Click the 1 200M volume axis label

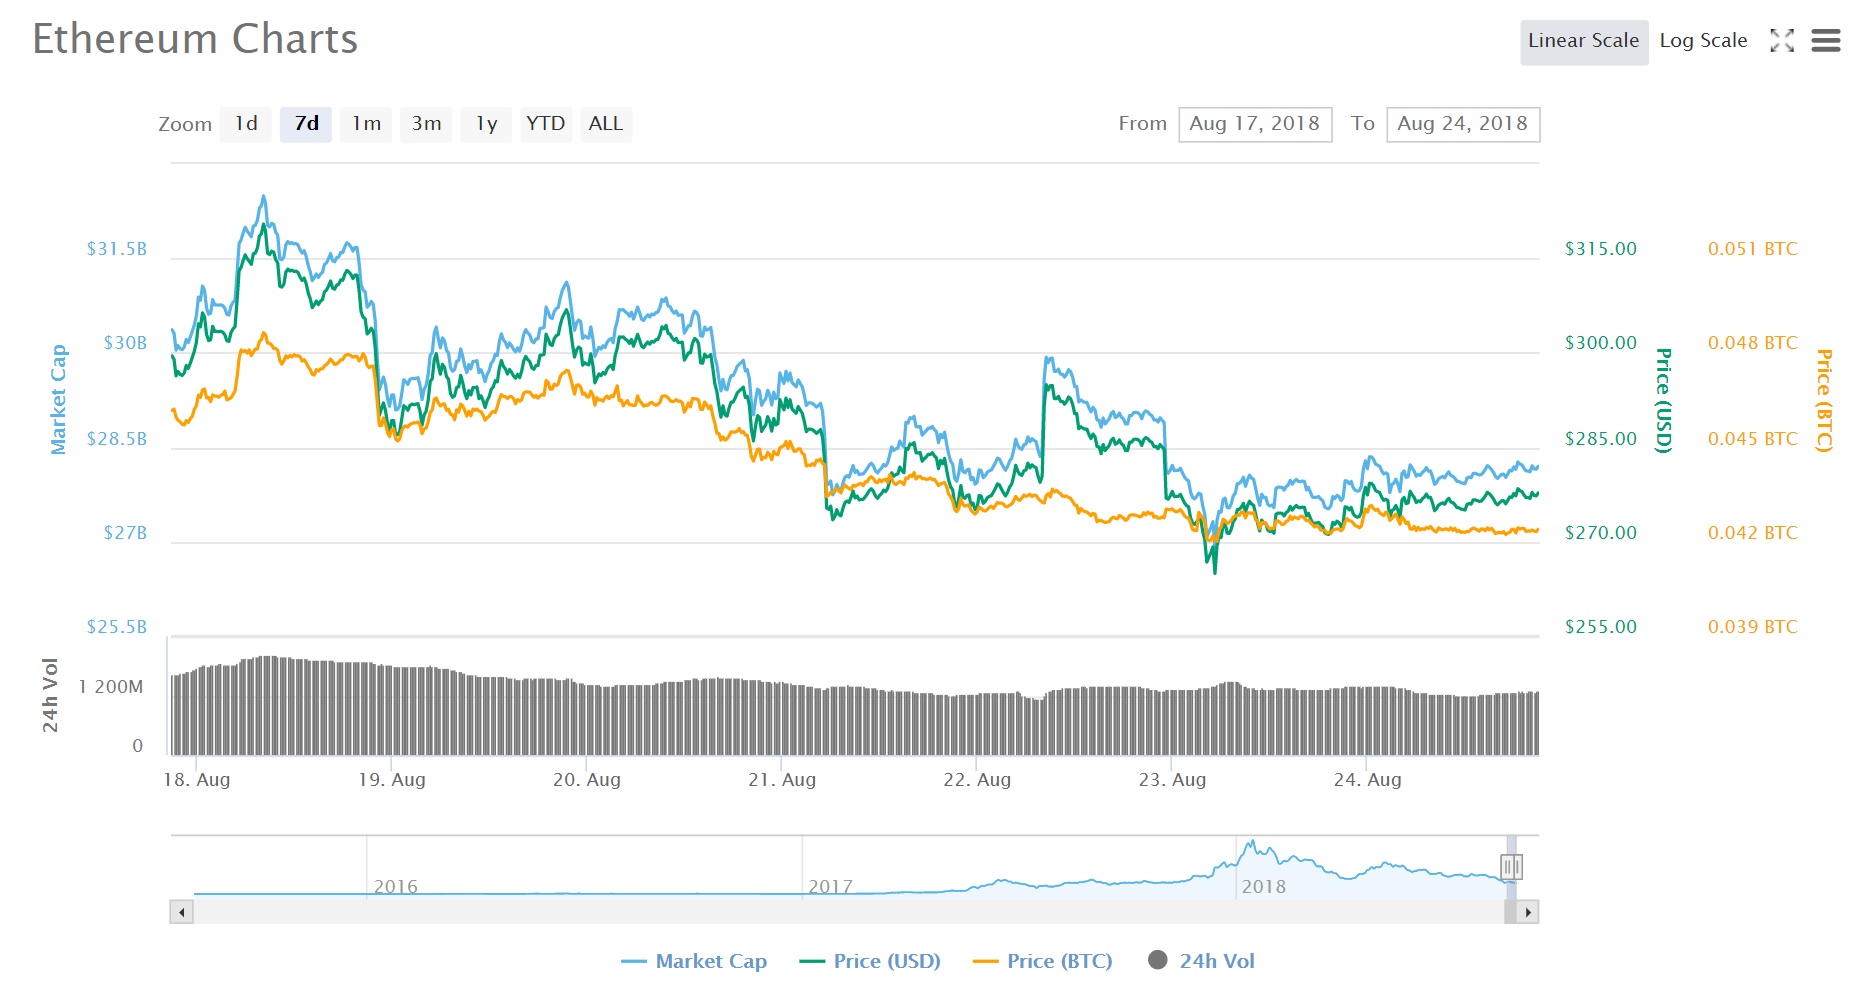111,687
